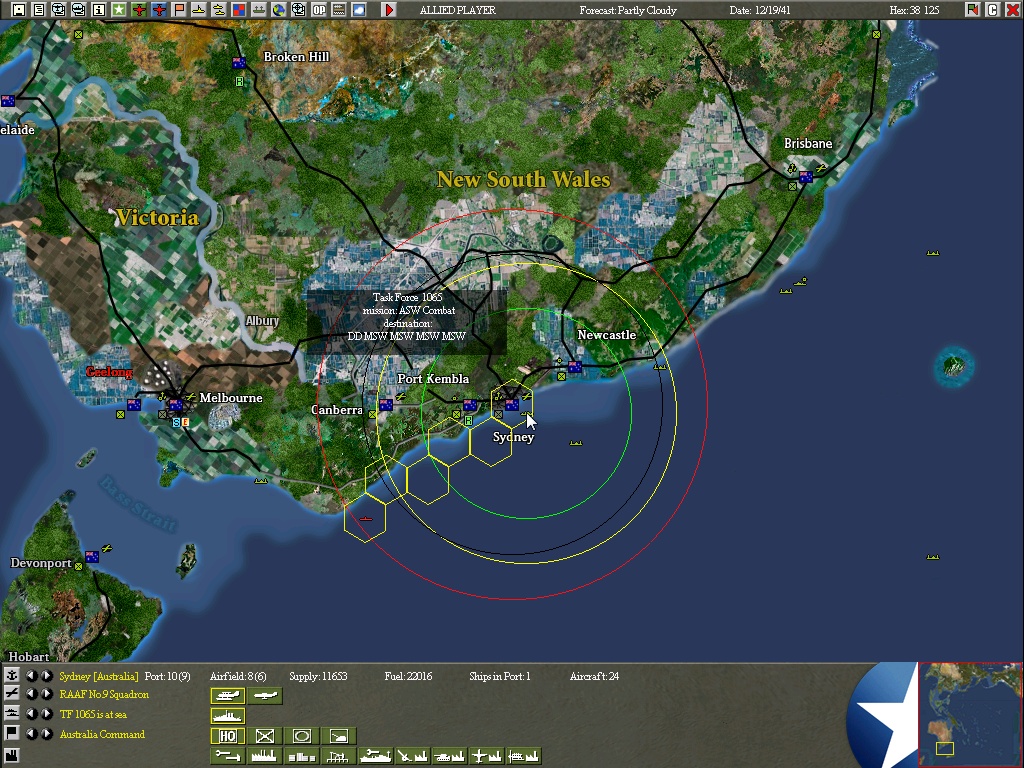Click the green and red flag icon
Image resolution: width=1024 pixels, height=768 pixels.
[x=972, y=10]
